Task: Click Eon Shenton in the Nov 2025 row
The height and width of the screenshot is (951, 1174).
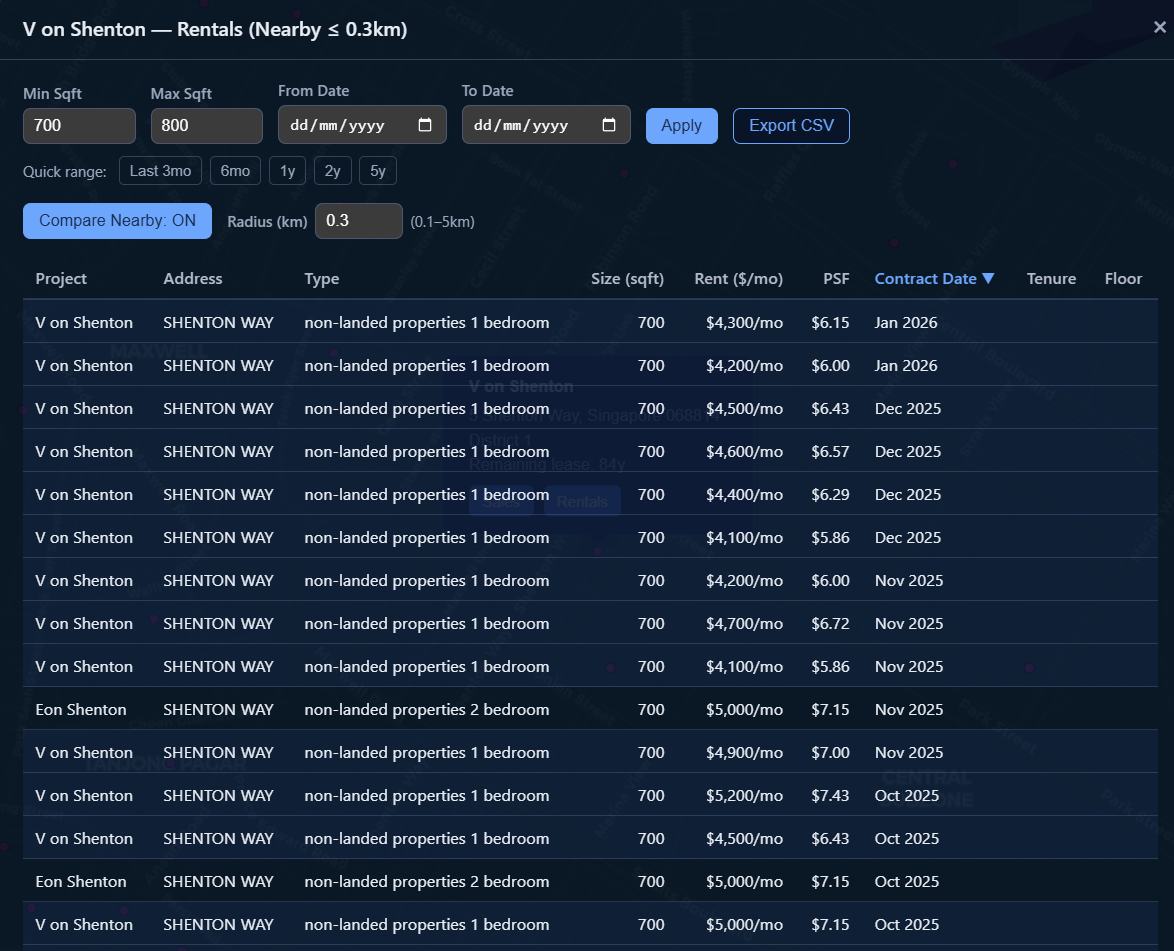Action: [x=81, y=710]
